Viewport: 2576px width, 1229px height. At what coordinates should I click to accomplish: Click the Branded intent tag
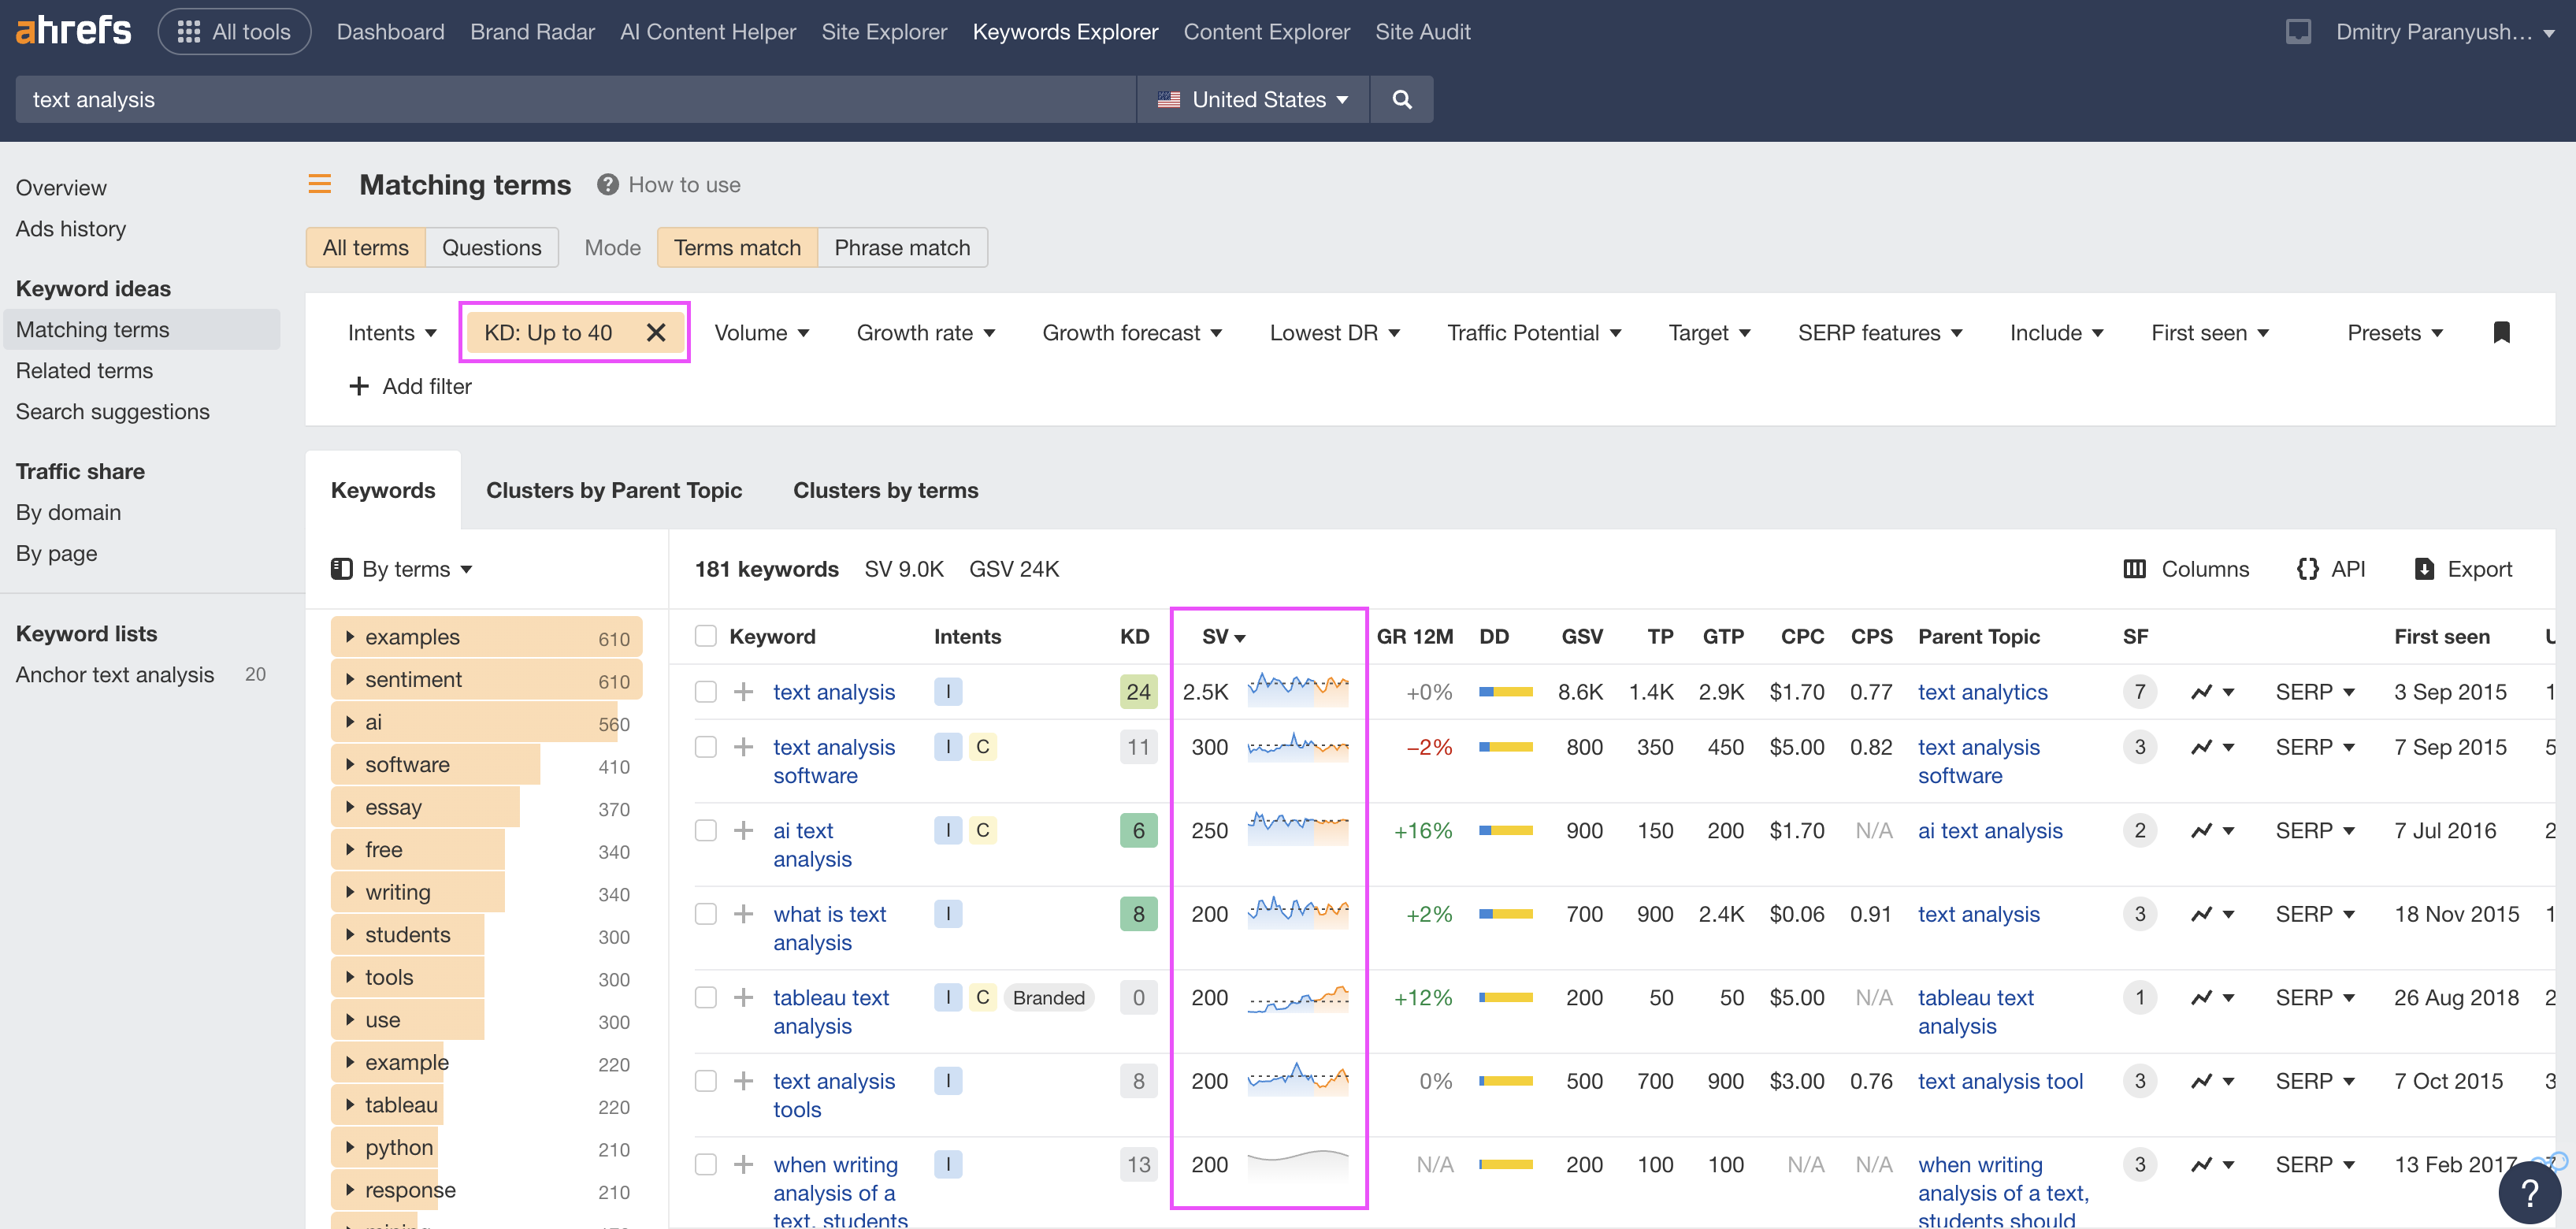pyautogui.click(x=1048, y=998)
